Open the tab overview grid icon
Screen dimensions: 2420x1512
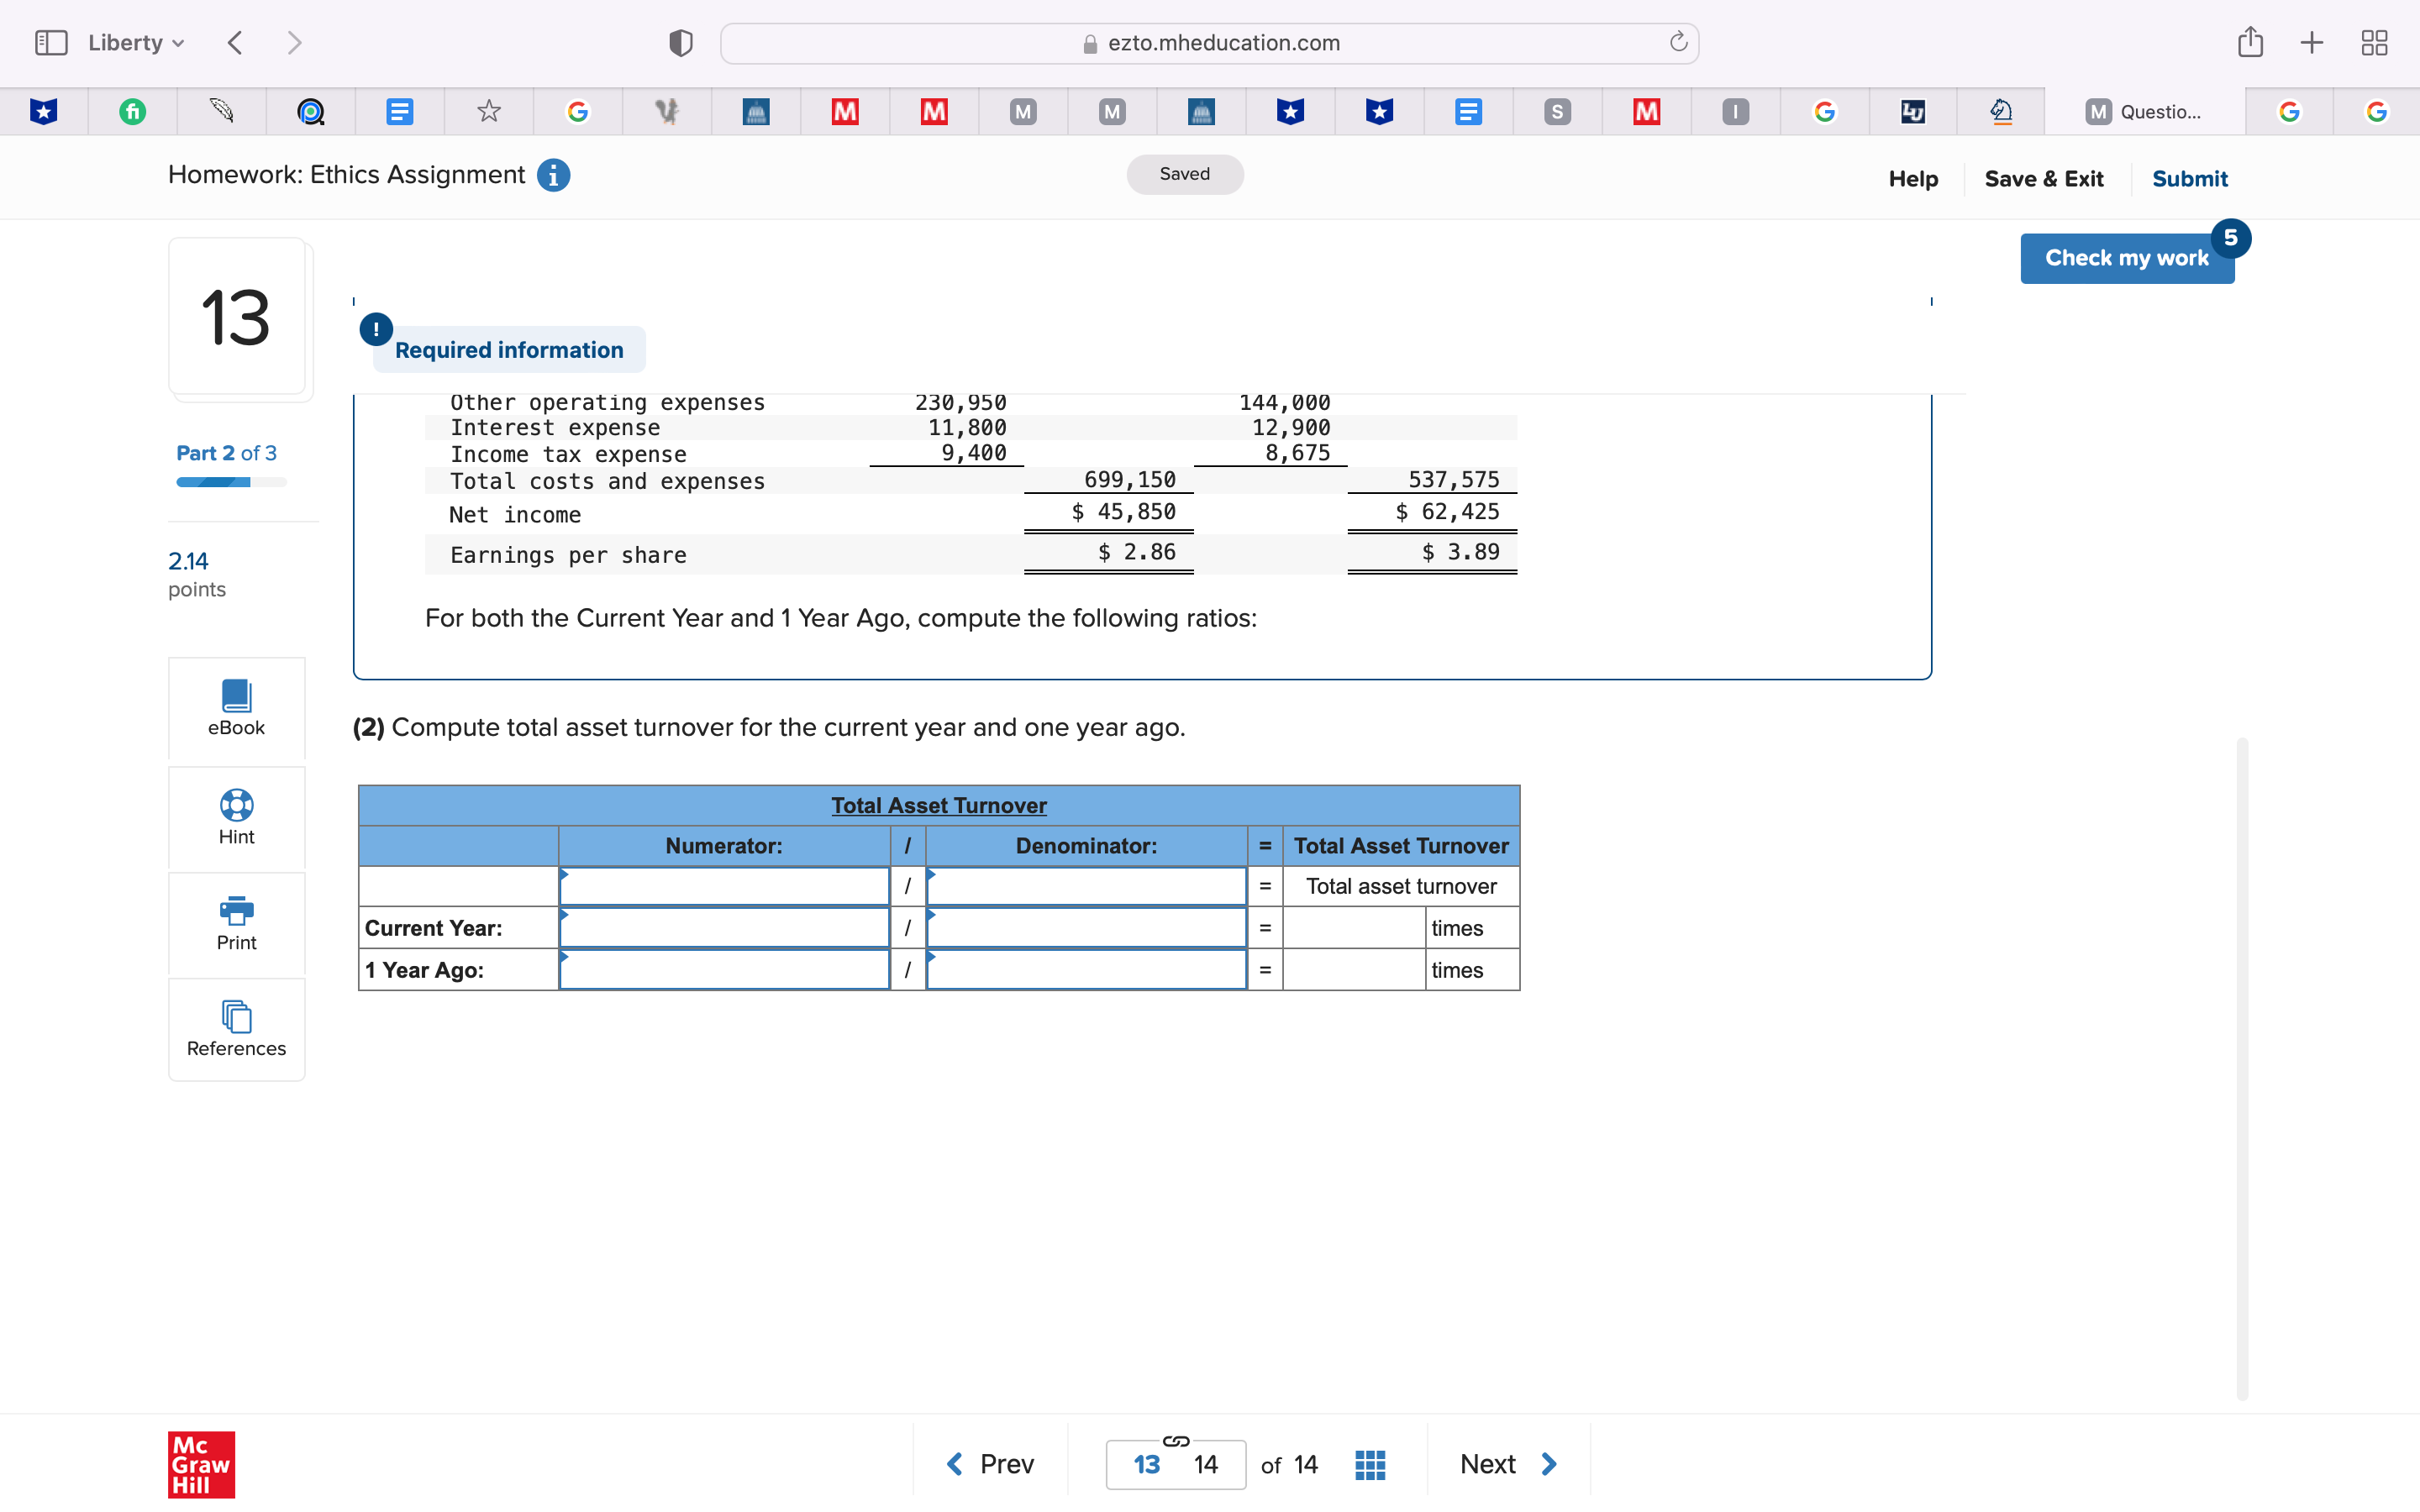(x=2374, y=42)
